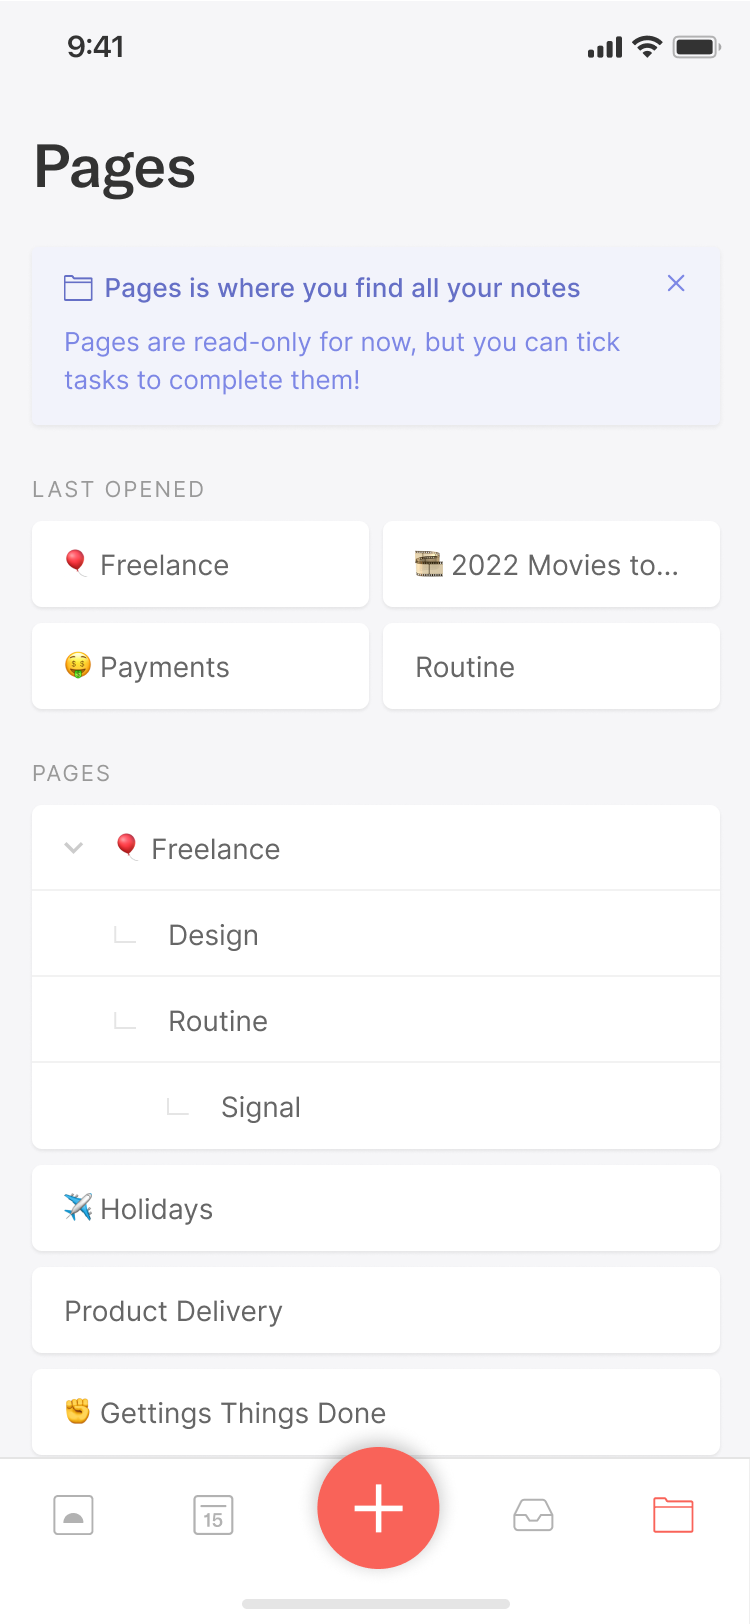
Task: Select the Pages folder tab
Action: tap(673, 1515)
